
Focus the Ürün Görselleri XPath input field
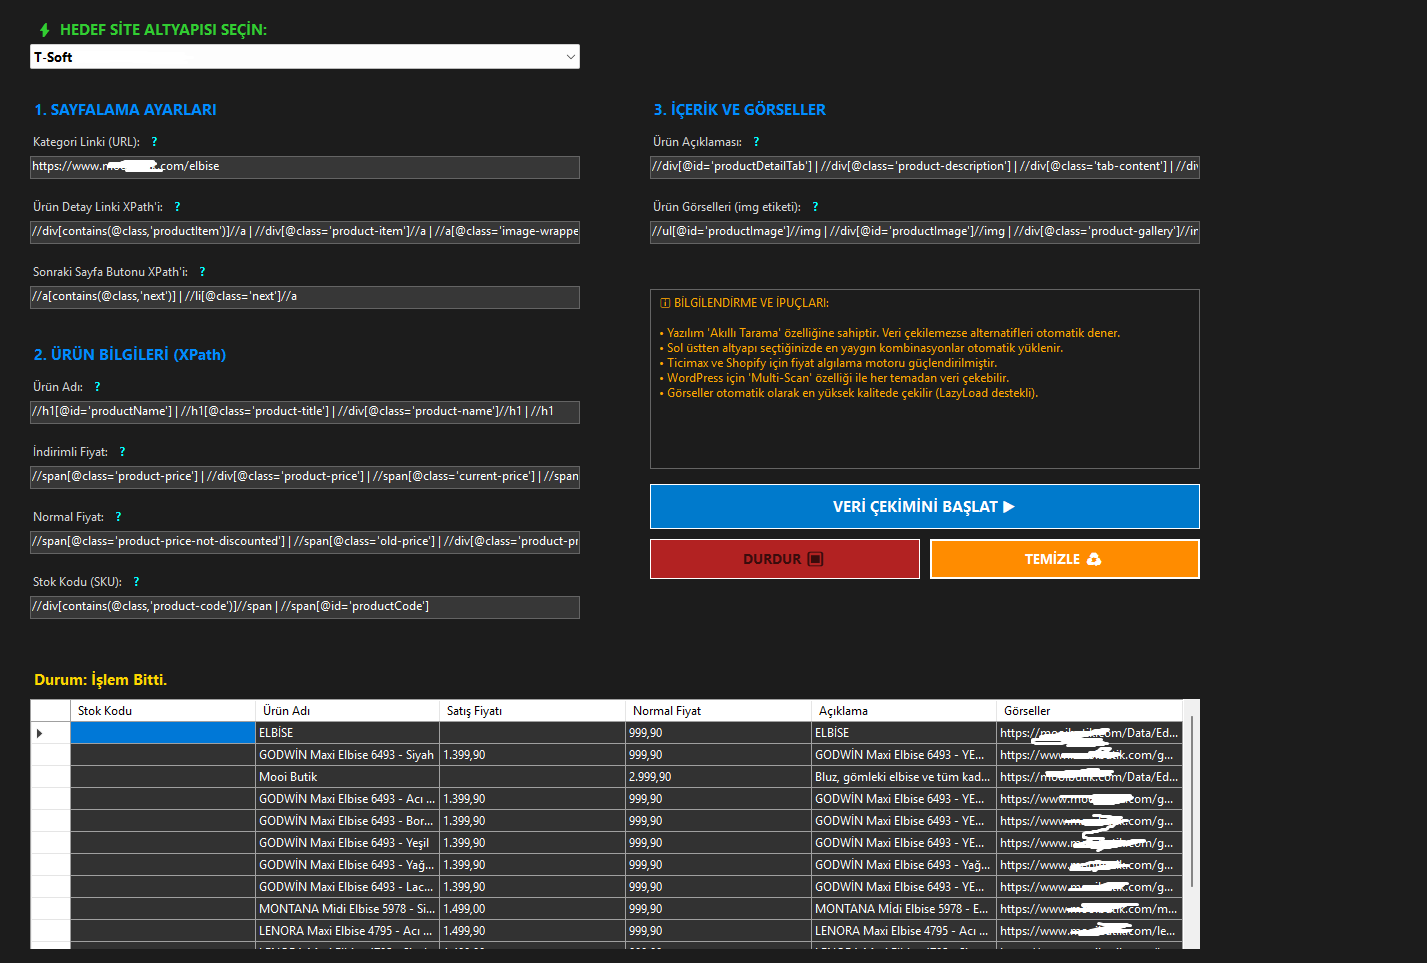pyautogui.click(x=925, y=232)
